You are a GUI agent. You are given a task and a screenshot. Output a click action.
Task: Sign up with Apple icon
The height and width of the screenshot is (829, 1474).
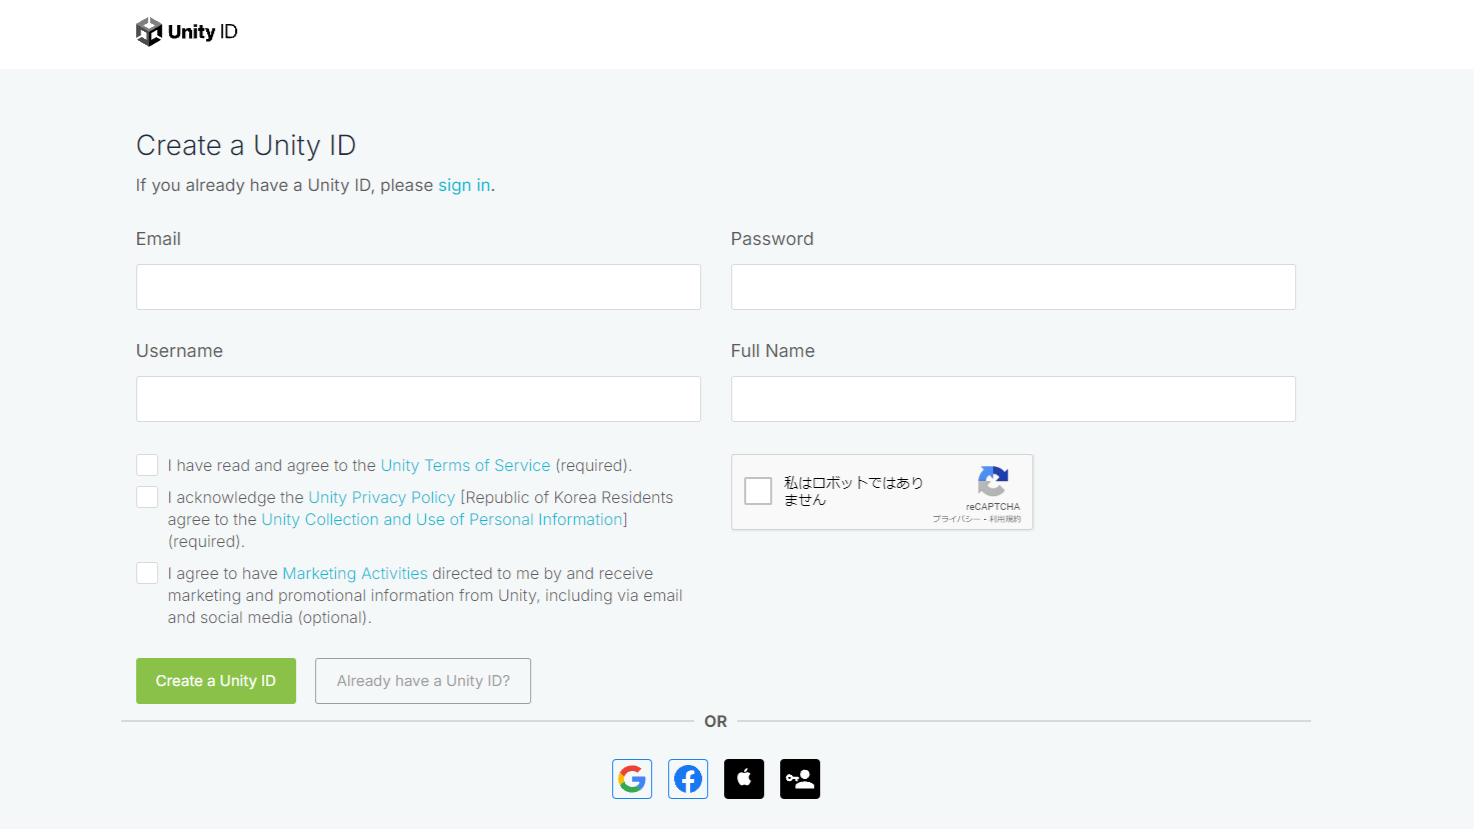(x=744, y=779)
